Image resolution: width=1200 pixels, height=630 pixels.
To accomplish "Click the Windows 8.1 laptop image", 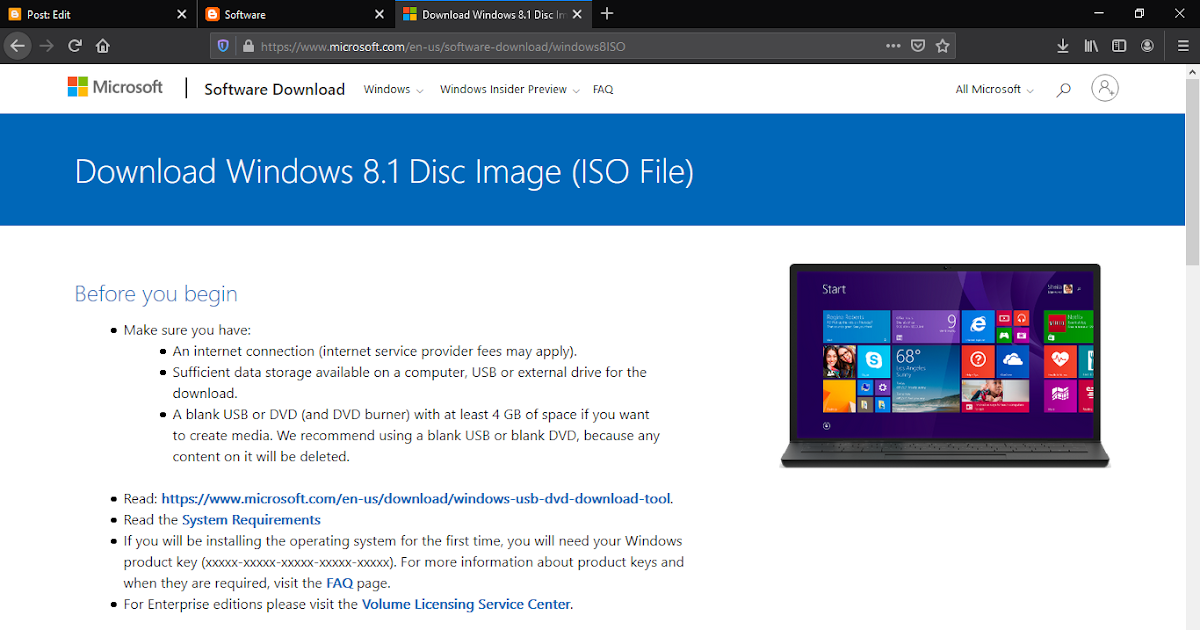I will tap(945, 365).
